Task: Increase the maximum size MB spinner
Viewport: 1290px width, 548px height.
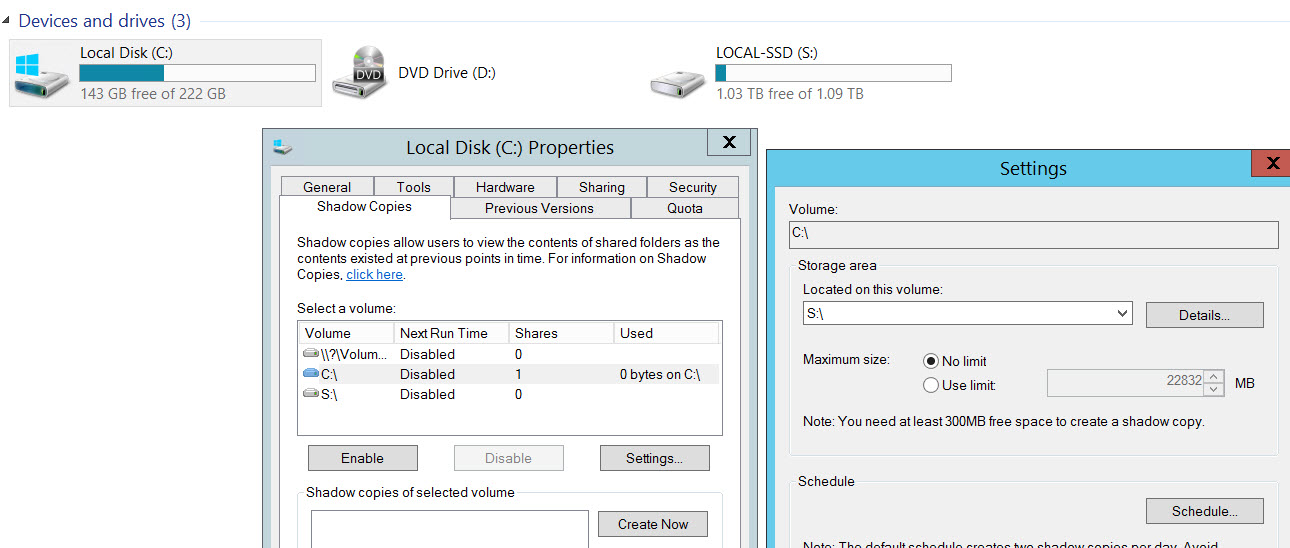Action: [1214, 377]
